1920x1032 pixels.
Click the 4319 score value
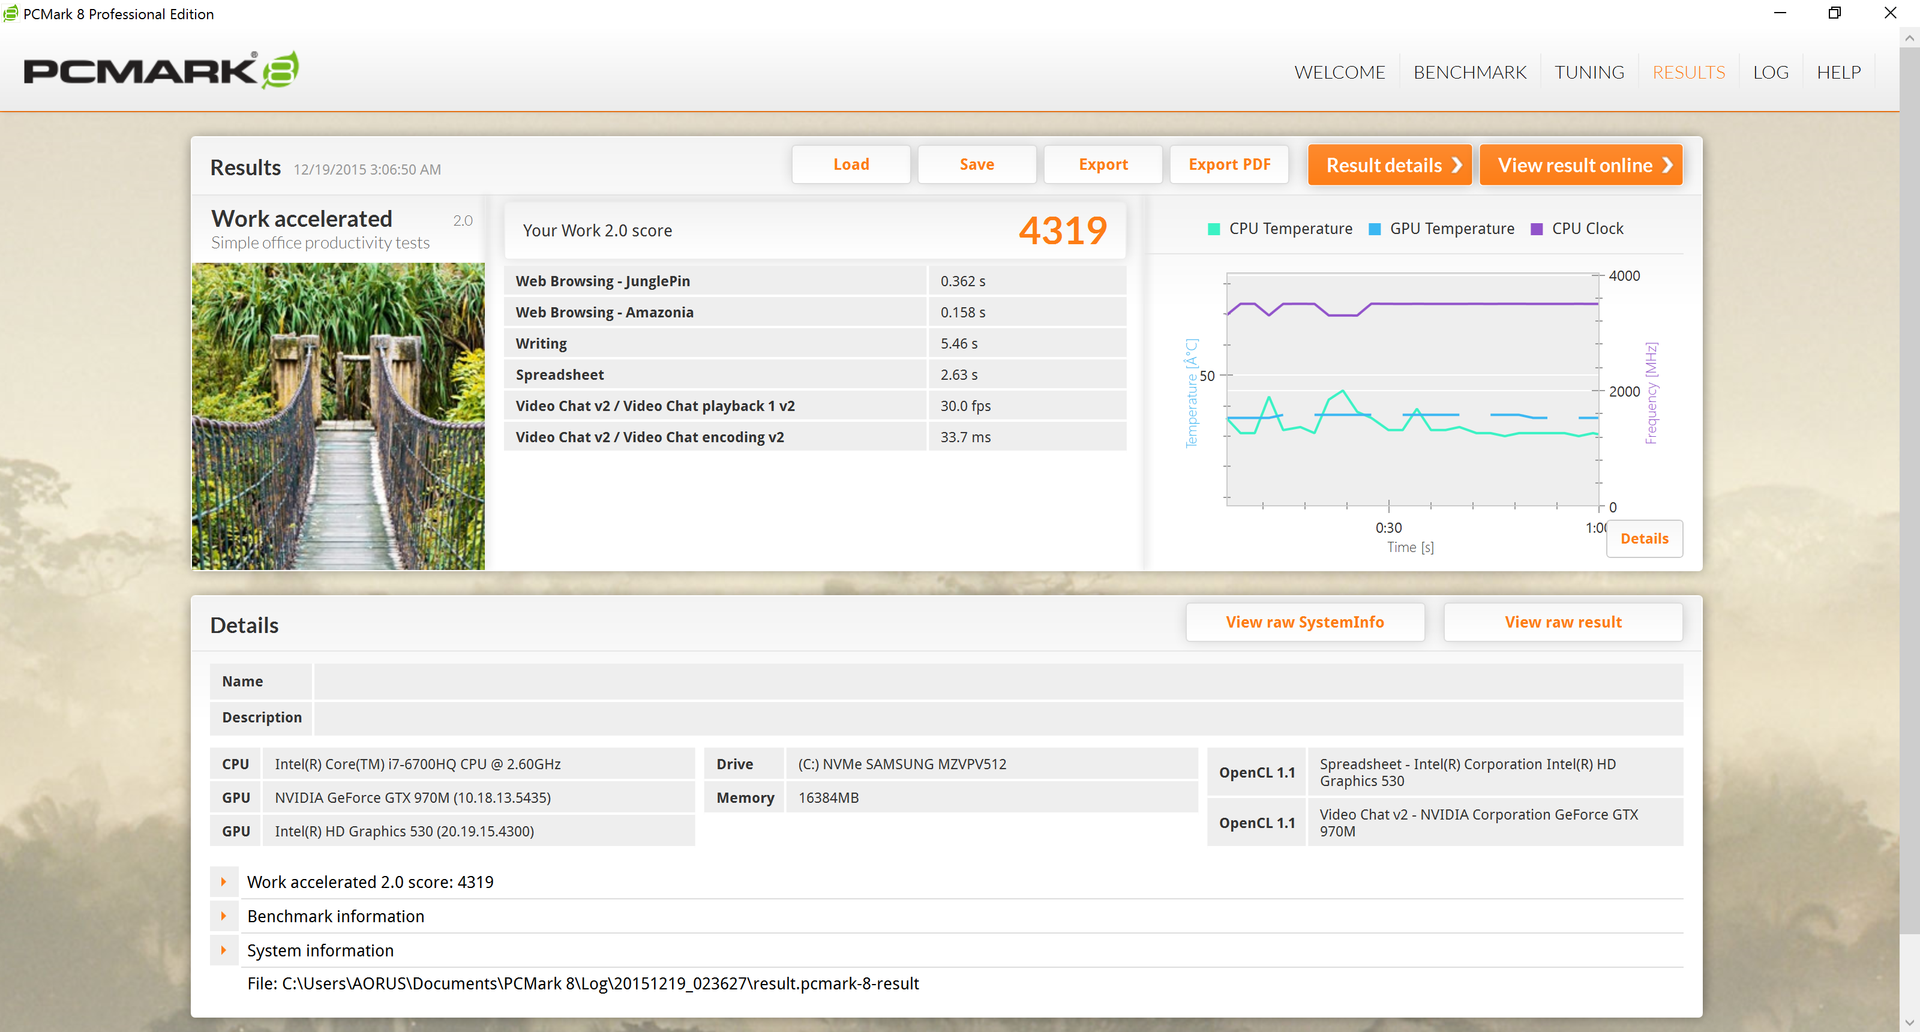click(1063, 231)
